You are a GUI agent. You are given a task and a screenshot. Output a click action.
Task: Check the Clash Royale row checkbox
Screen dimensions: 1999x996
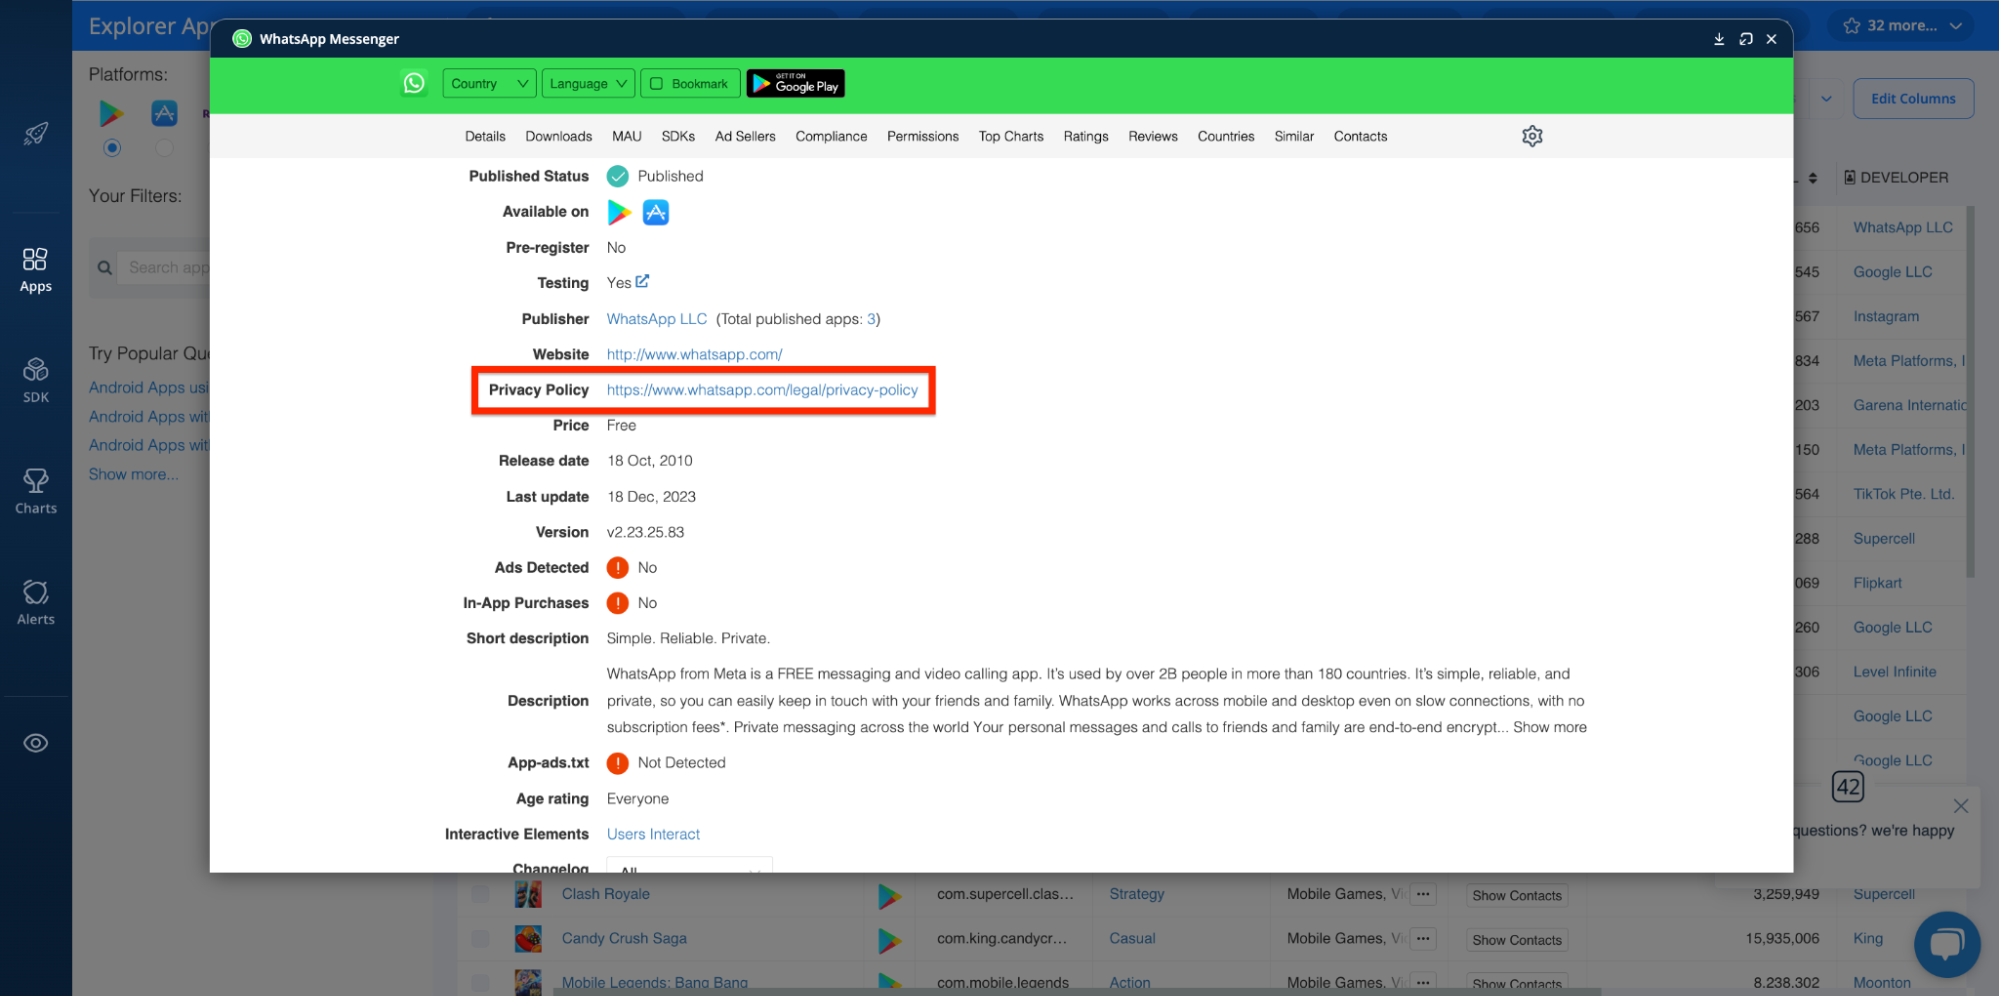click(481, 894)
